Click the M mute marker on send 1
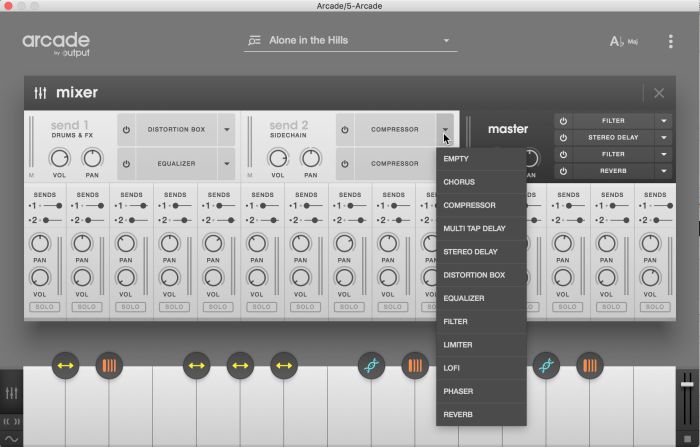 tap(31, 175)
